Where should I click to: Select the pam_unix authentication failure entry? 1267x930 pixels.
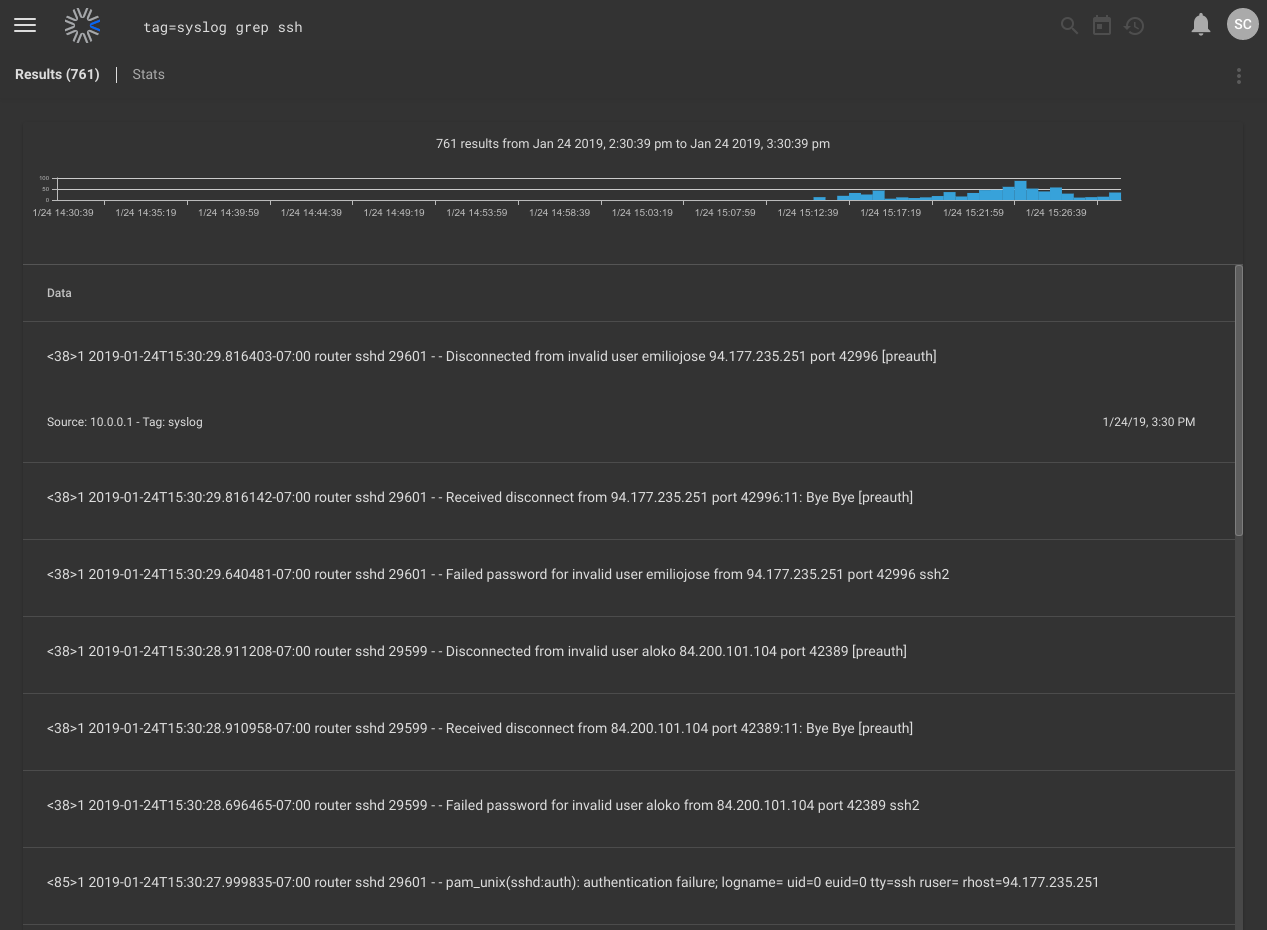coord(629,886)
